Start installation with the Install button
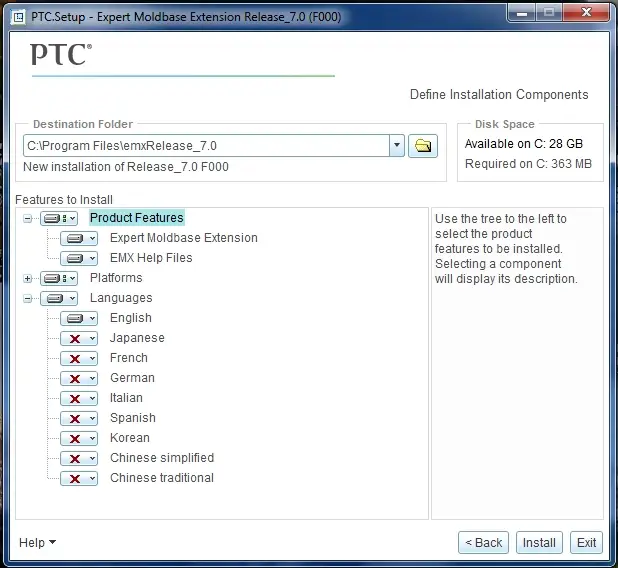The image size is (618, 568). [539, 543]
